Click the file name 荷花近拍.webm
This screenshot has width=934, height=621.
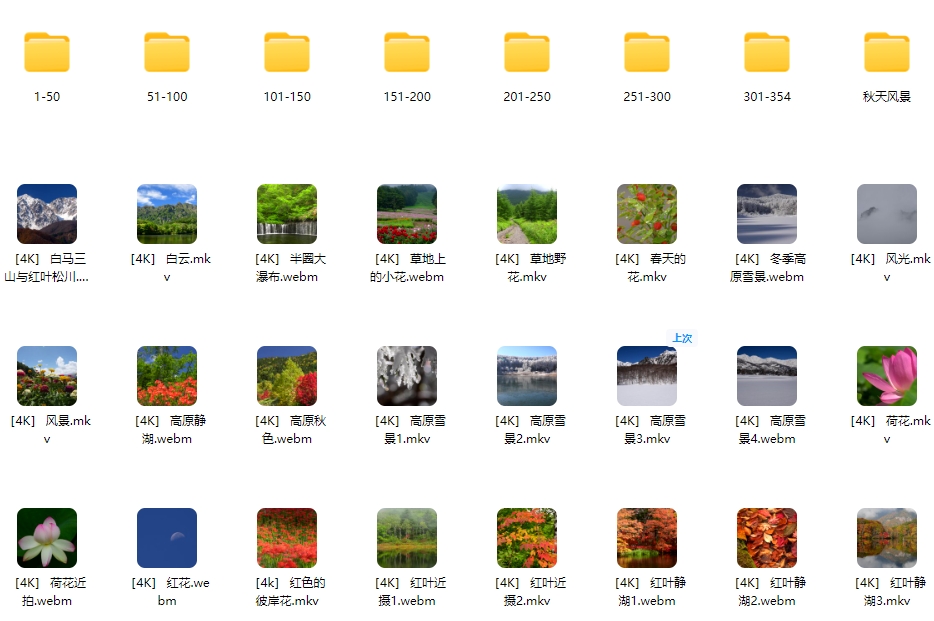(50, 591)
